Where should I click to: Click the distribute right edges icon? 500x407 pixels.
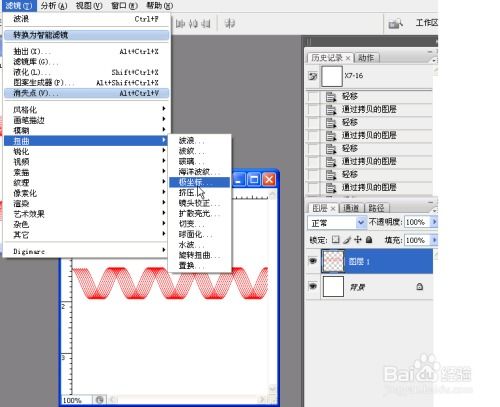(x=206, y=24)
